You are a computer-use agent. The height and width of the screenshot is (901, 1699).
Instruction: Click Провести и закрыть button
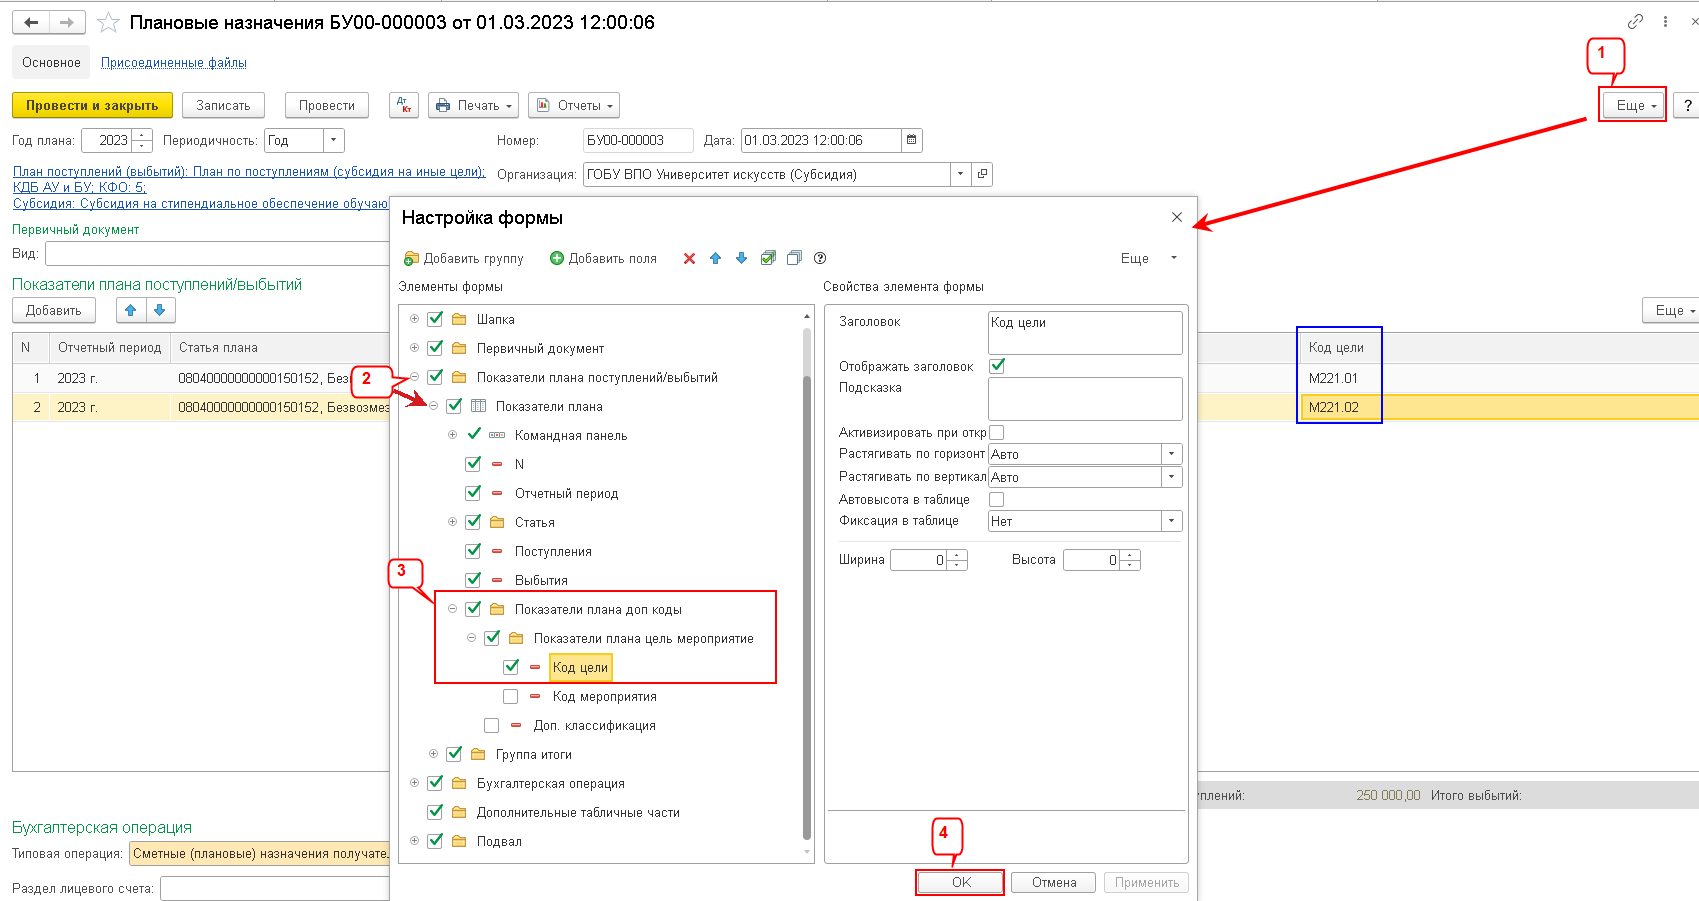click(x=92, y=105)
